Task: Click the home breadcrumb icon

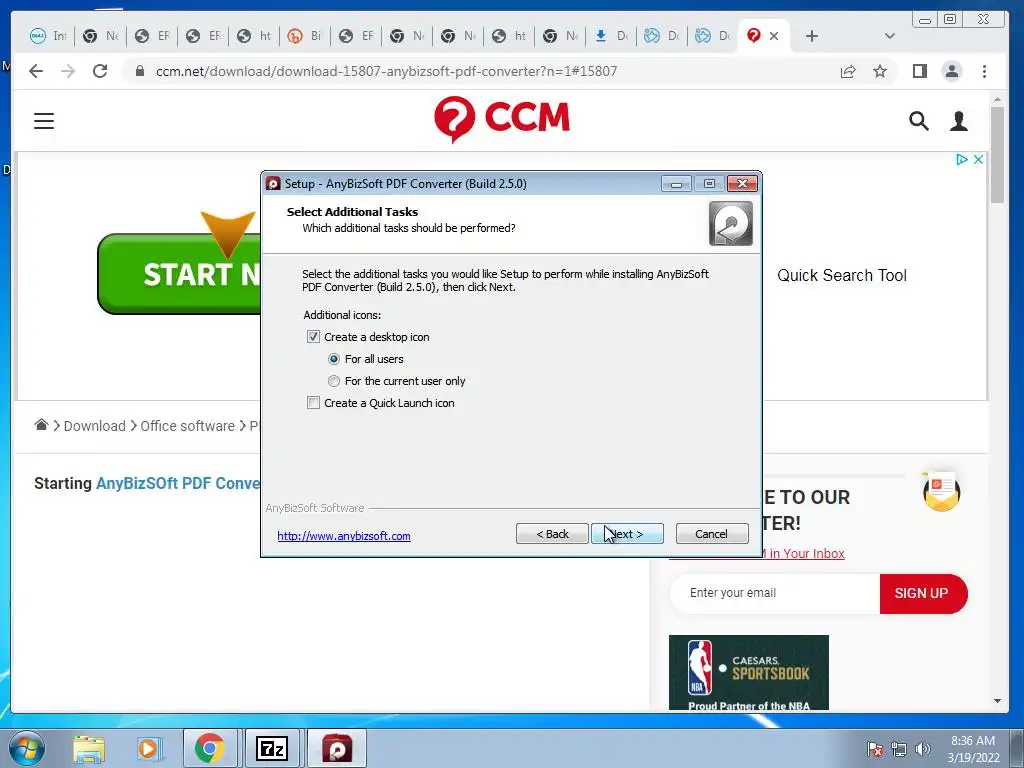Action: coord(41,425)
